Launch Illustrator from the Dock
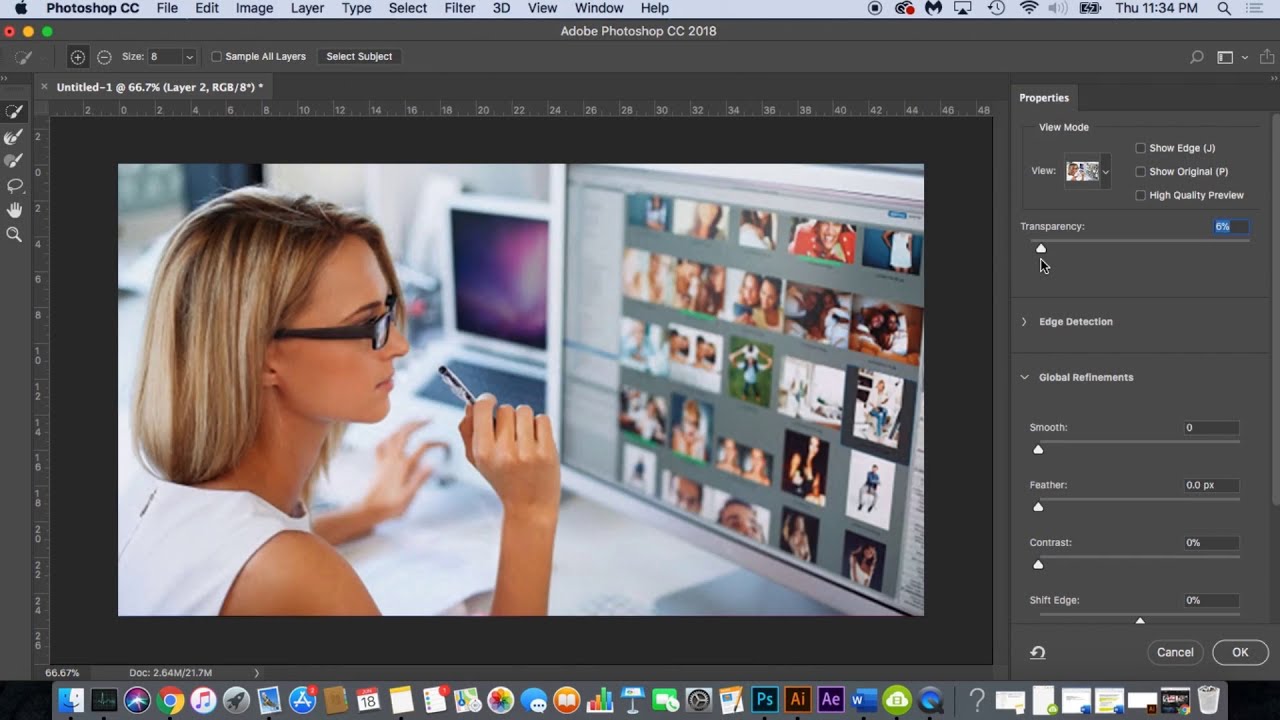Screen dimensions: 1280x720 pos(798,700)
